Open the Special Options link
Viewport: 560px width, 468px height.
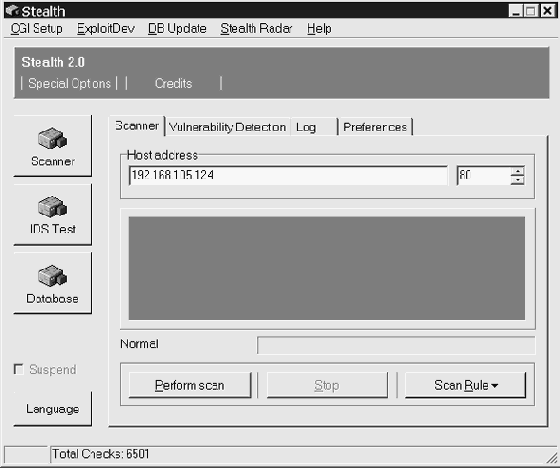click(x=69, y=83)
